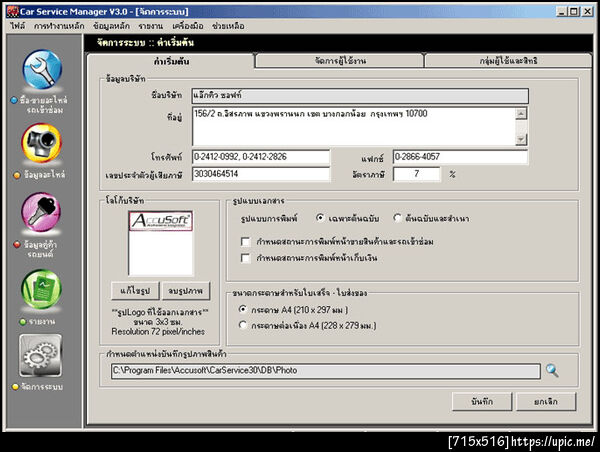Click the จัดการระบบ sidebar label
The width and height of the screenshot is (600, 452).
pyautogui.click(x=41, y=387)
